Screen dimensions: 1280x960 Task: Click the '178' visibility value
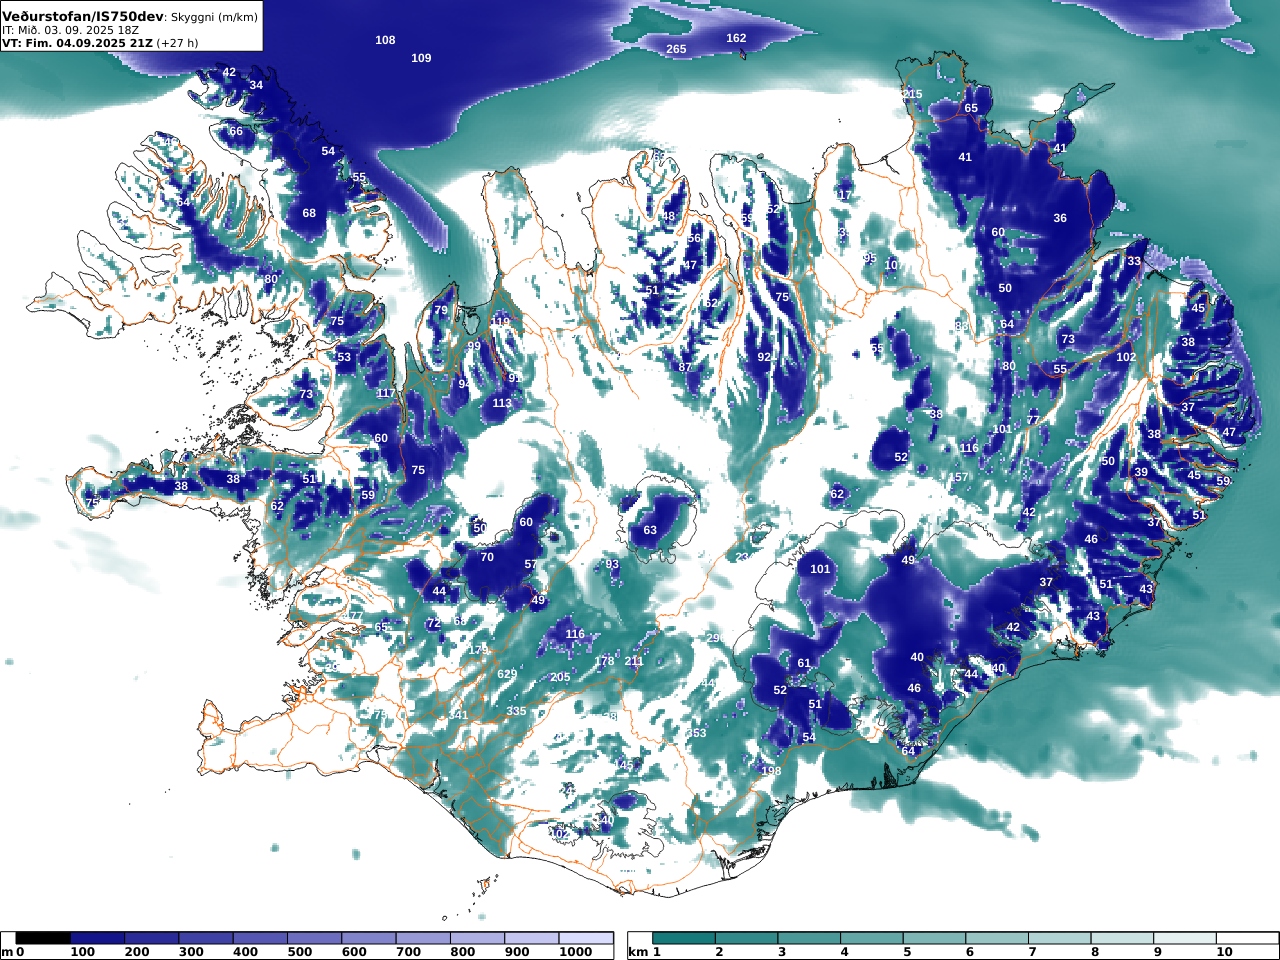pyautogui.click(x=604, y=662)
